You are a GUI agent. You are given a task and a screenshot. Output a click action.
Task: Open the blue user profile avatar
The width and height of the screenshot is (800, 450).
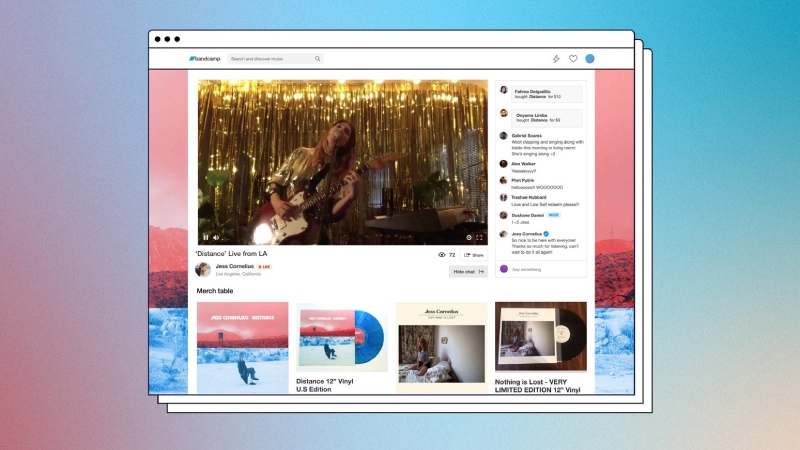[x=590, y=59]
